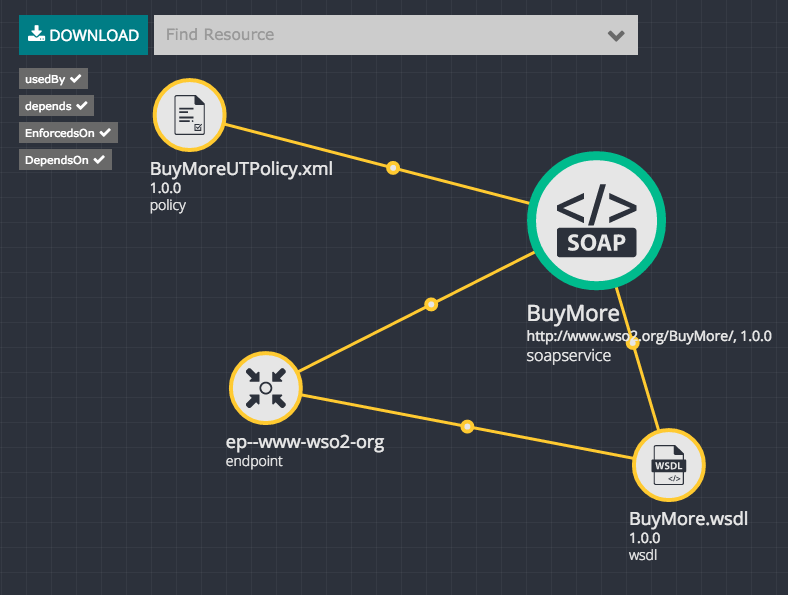Screen dimensions: 788x595
Task: Toggle the usedBy relationship filter
Action: 53,79
